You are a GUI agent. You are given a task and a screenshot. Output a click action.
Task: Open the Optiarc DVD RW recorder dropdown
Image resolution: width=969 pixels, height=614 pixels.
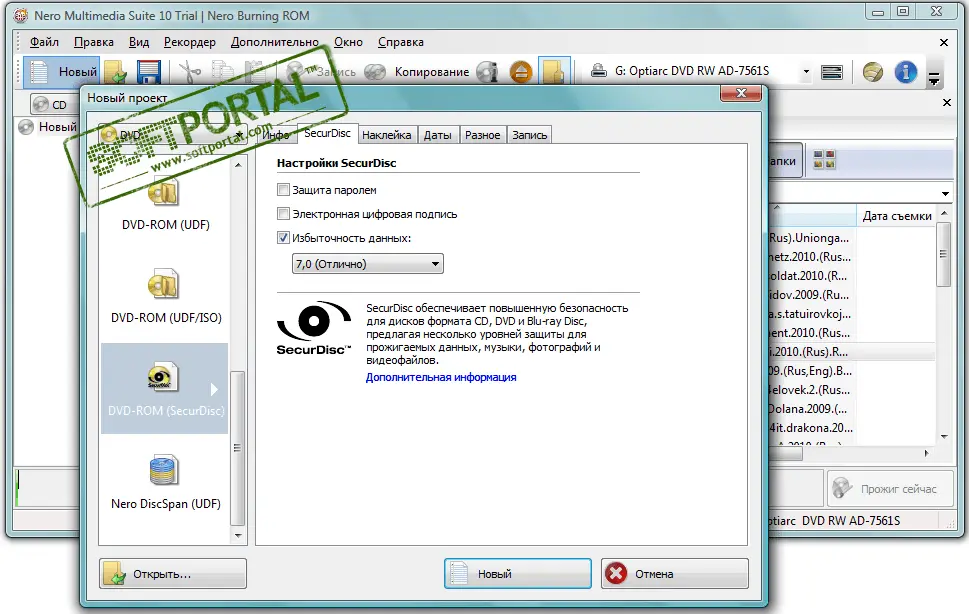click(806, 72)
